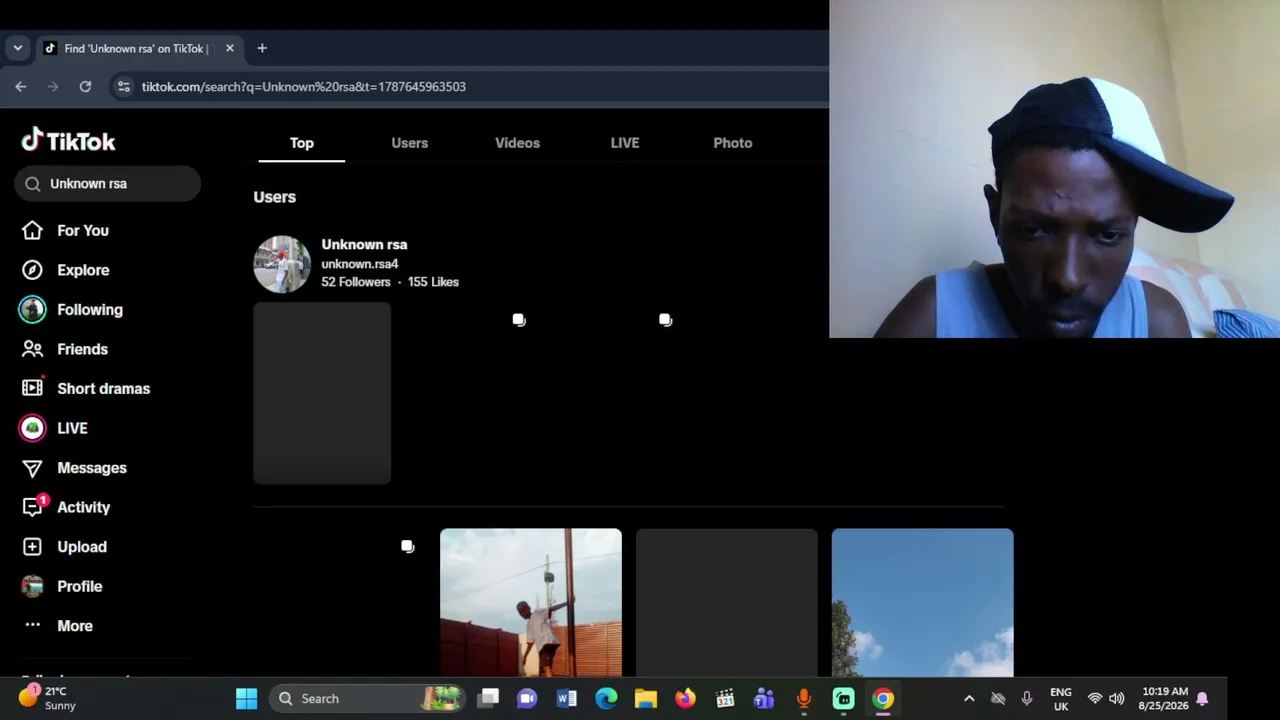Screen dimensions: 1280x720
Task: Open the video of person near fence
Action: click(x=531, y=603)
